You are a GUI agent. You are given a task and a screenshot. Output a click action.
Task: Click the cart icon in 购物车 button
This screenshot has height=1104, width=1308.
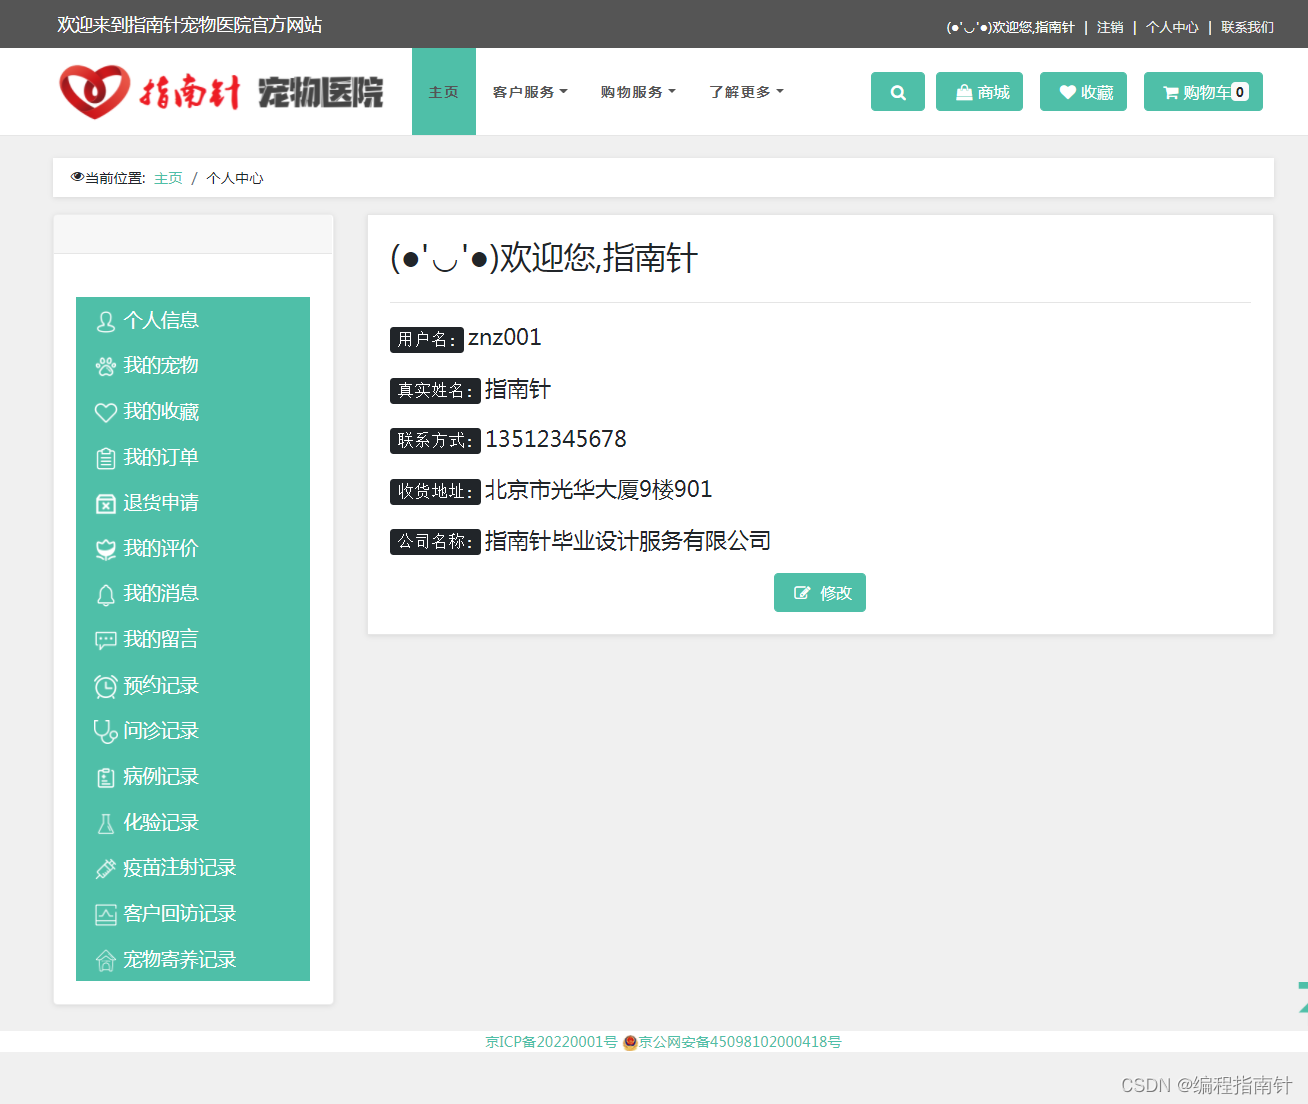pos(1171,92)
